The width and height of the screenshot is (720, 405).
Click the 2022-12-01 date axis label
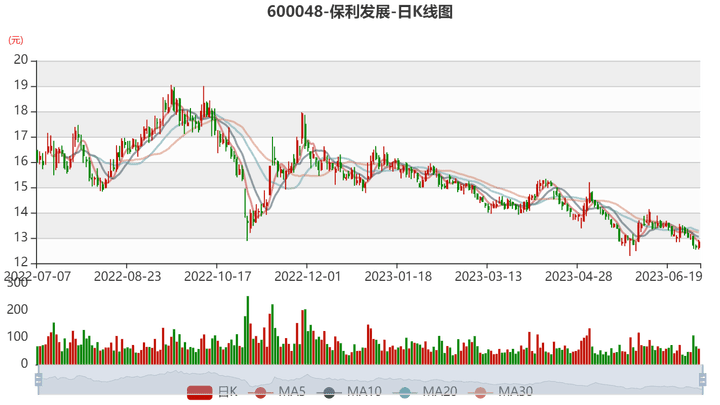(308, 276)
